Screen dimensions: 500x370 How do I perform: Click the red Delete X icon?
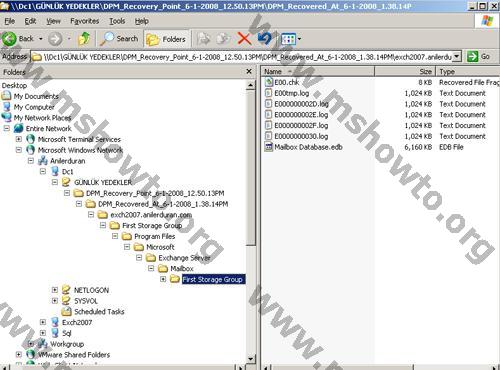244,39
